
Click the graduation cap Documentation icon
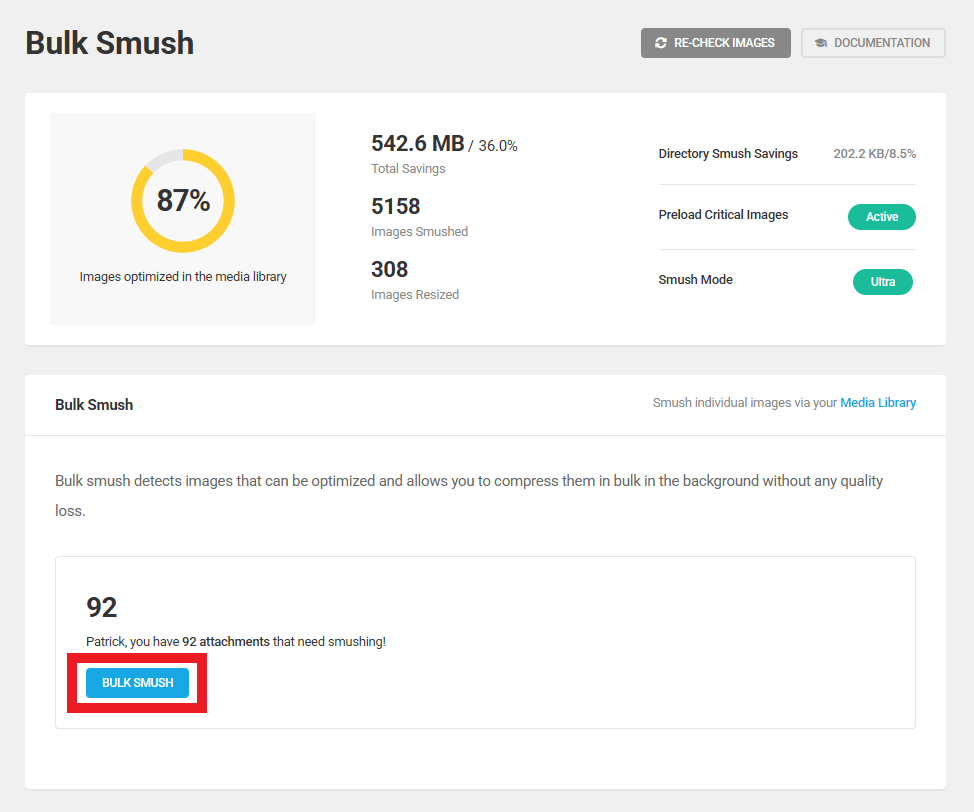pos(821,43)
